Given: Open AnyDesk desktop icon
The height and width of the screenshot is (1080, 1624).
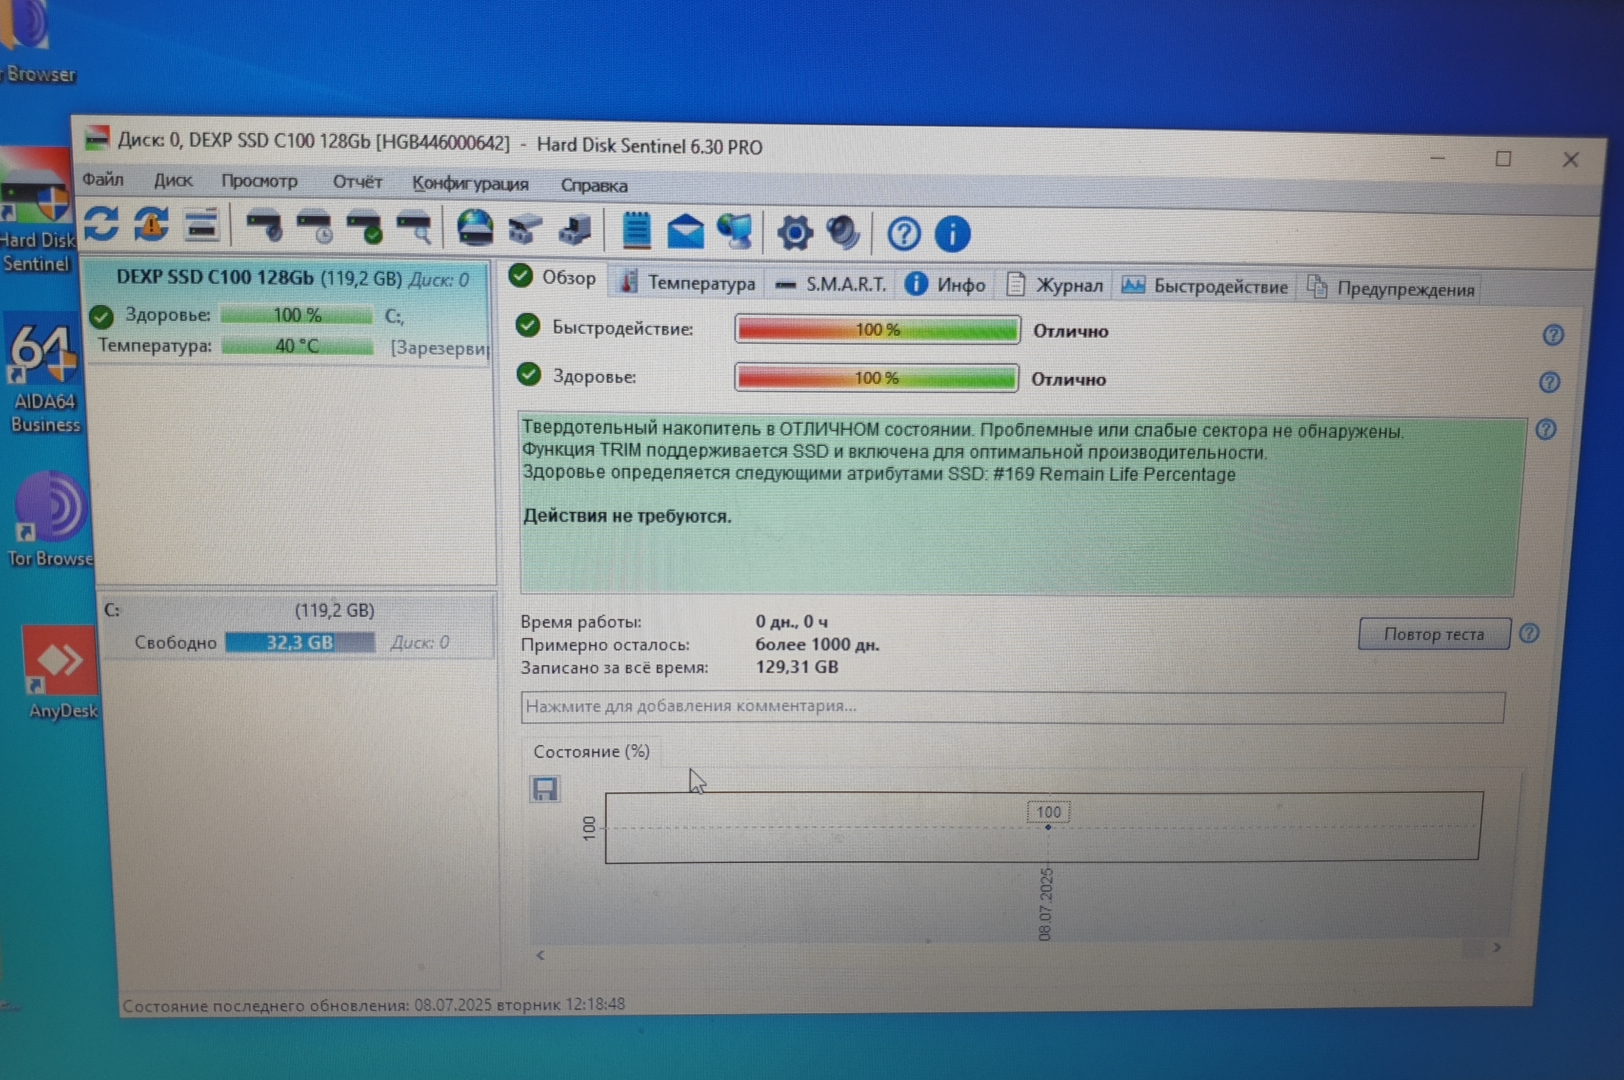Looking at the screenshot, I should coord(61,672).
